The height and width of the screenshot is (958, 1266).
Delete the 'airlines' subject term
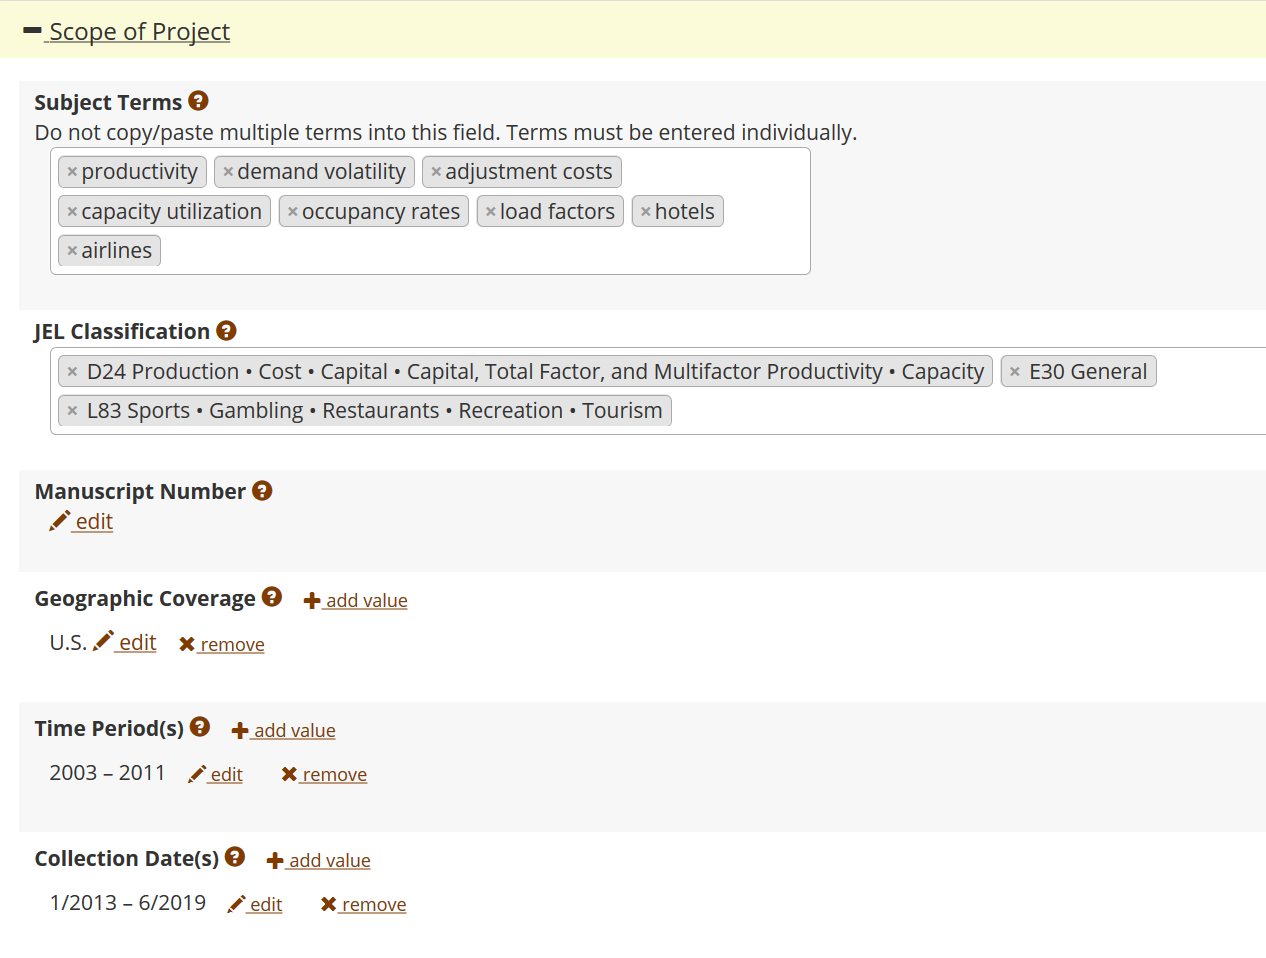point(72,251)
